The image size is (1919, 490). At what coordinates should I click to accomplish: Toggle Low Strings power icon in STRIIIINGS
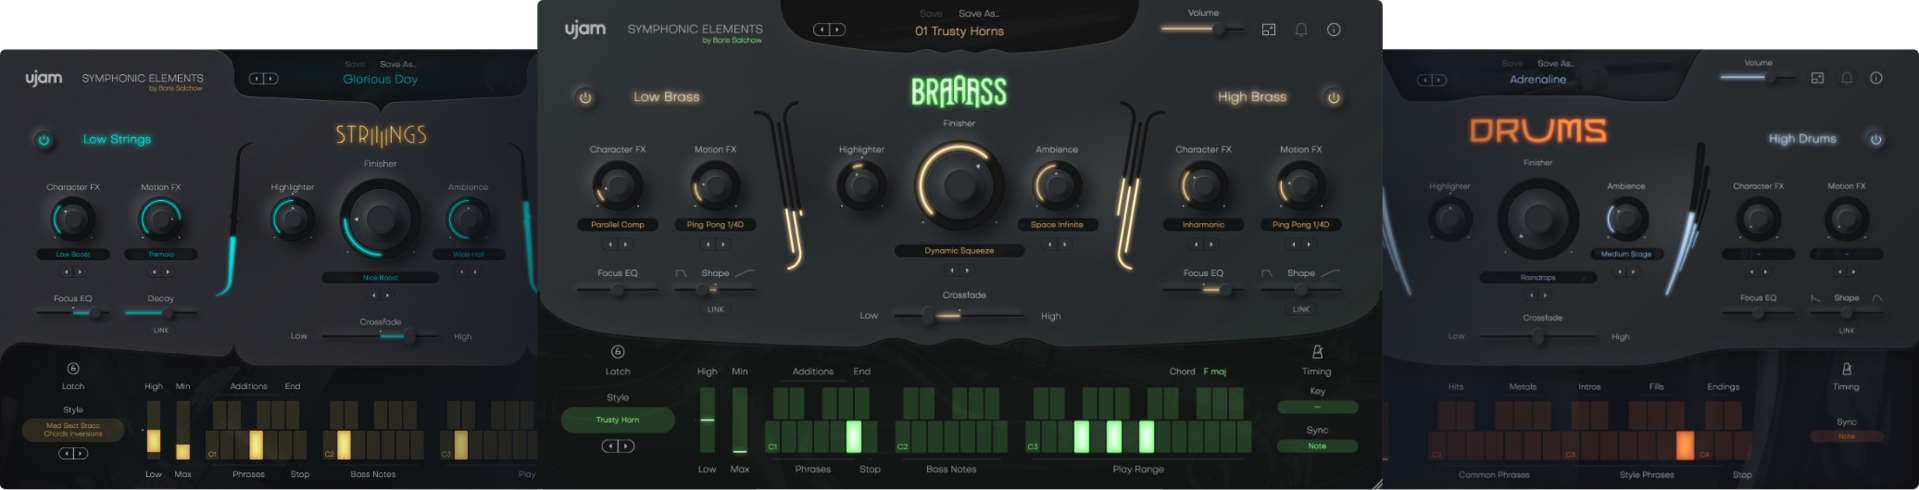point(43,140)
